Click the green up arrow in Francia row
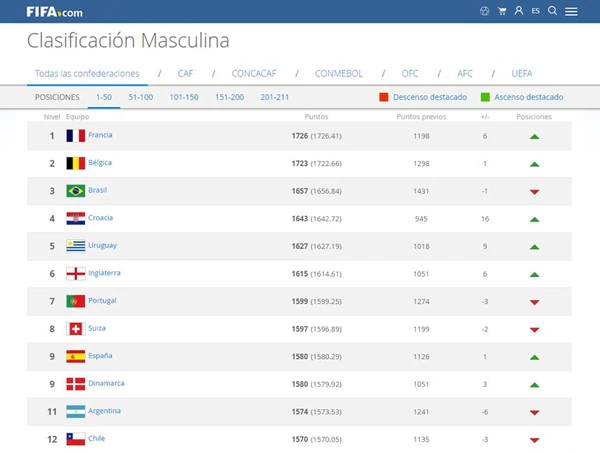 point(535,137)
